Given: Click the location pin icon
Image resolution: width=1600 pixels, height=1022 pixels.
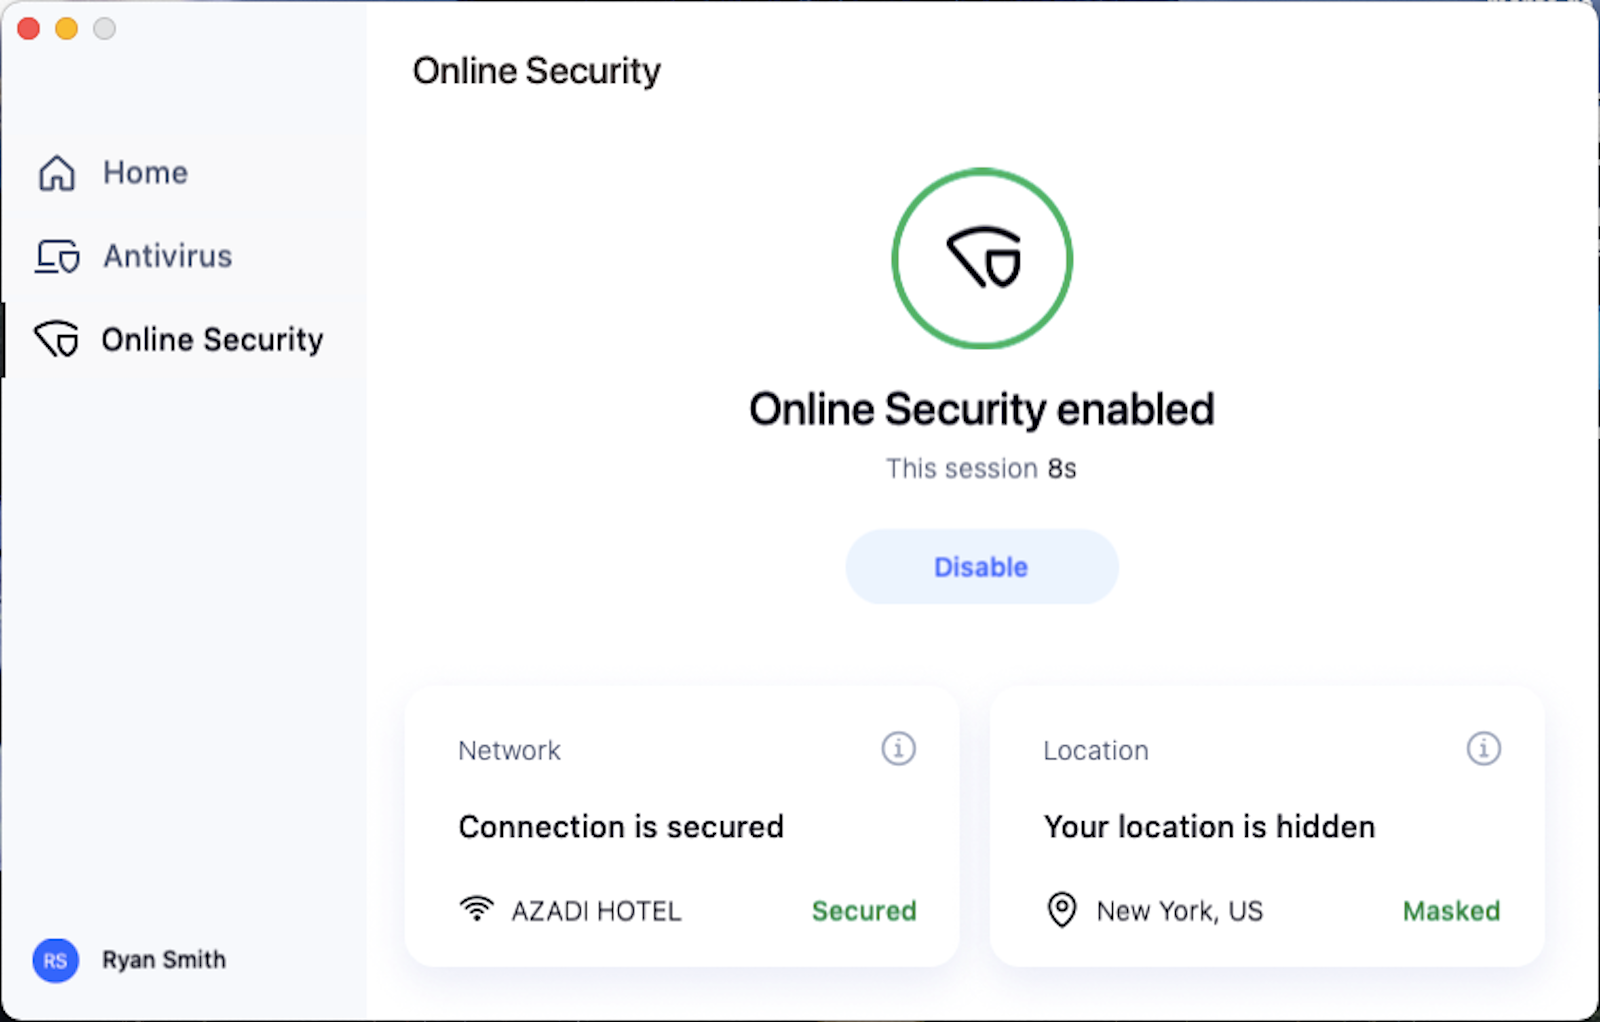Looking at the screenshot, I should [1061, 910].
